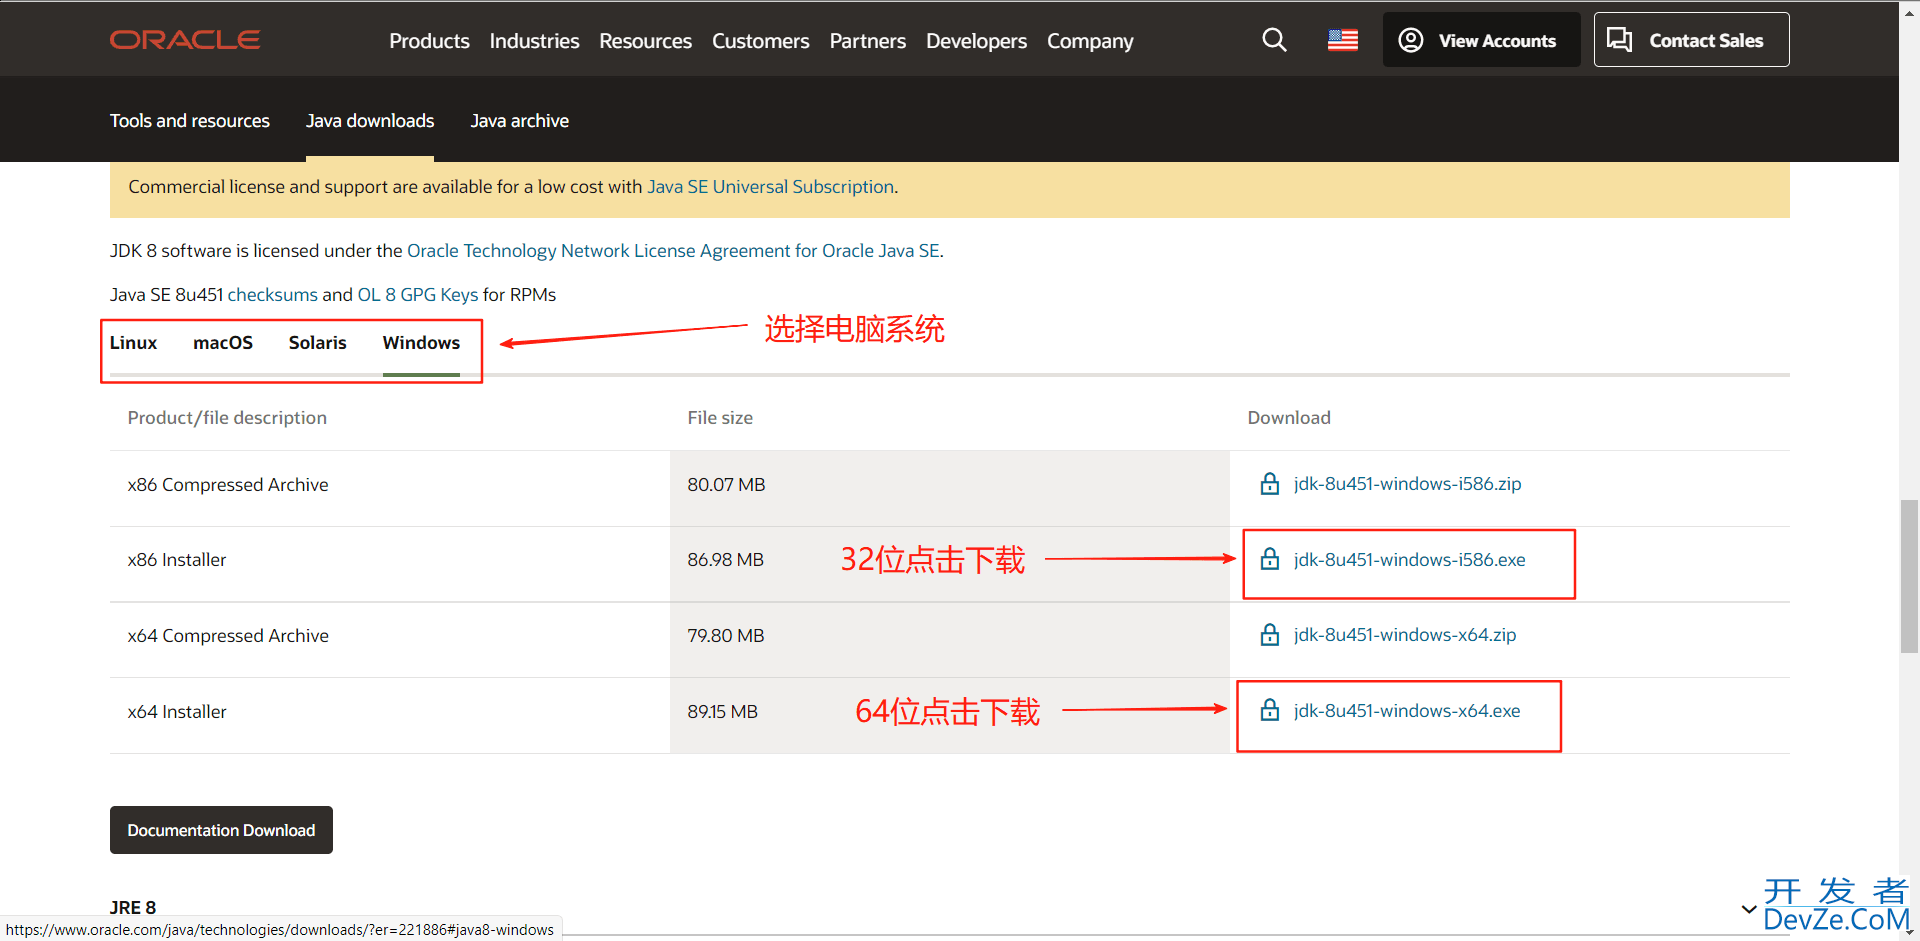
Task: Click the Product/file description header
Action: click(x=227, y=418)
